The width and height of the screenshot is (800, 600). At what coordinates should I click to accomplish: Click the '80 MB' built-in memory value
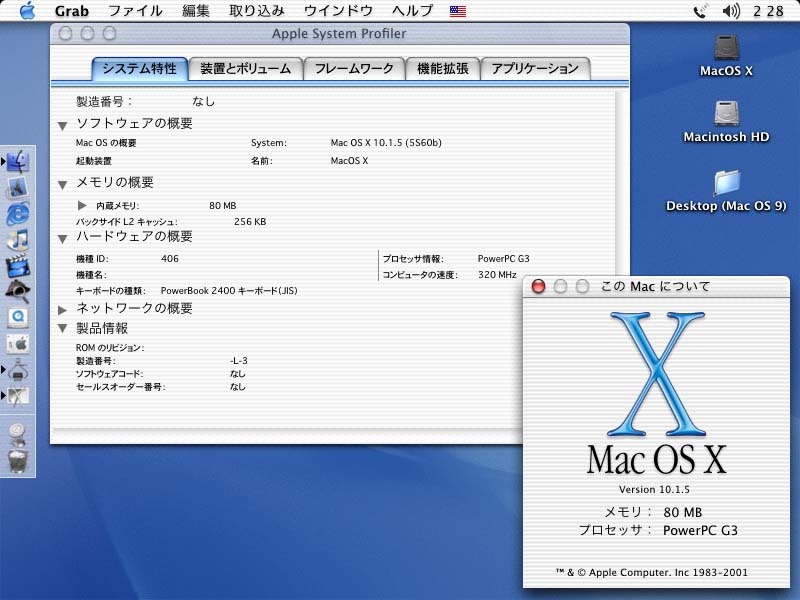point(222,206)
